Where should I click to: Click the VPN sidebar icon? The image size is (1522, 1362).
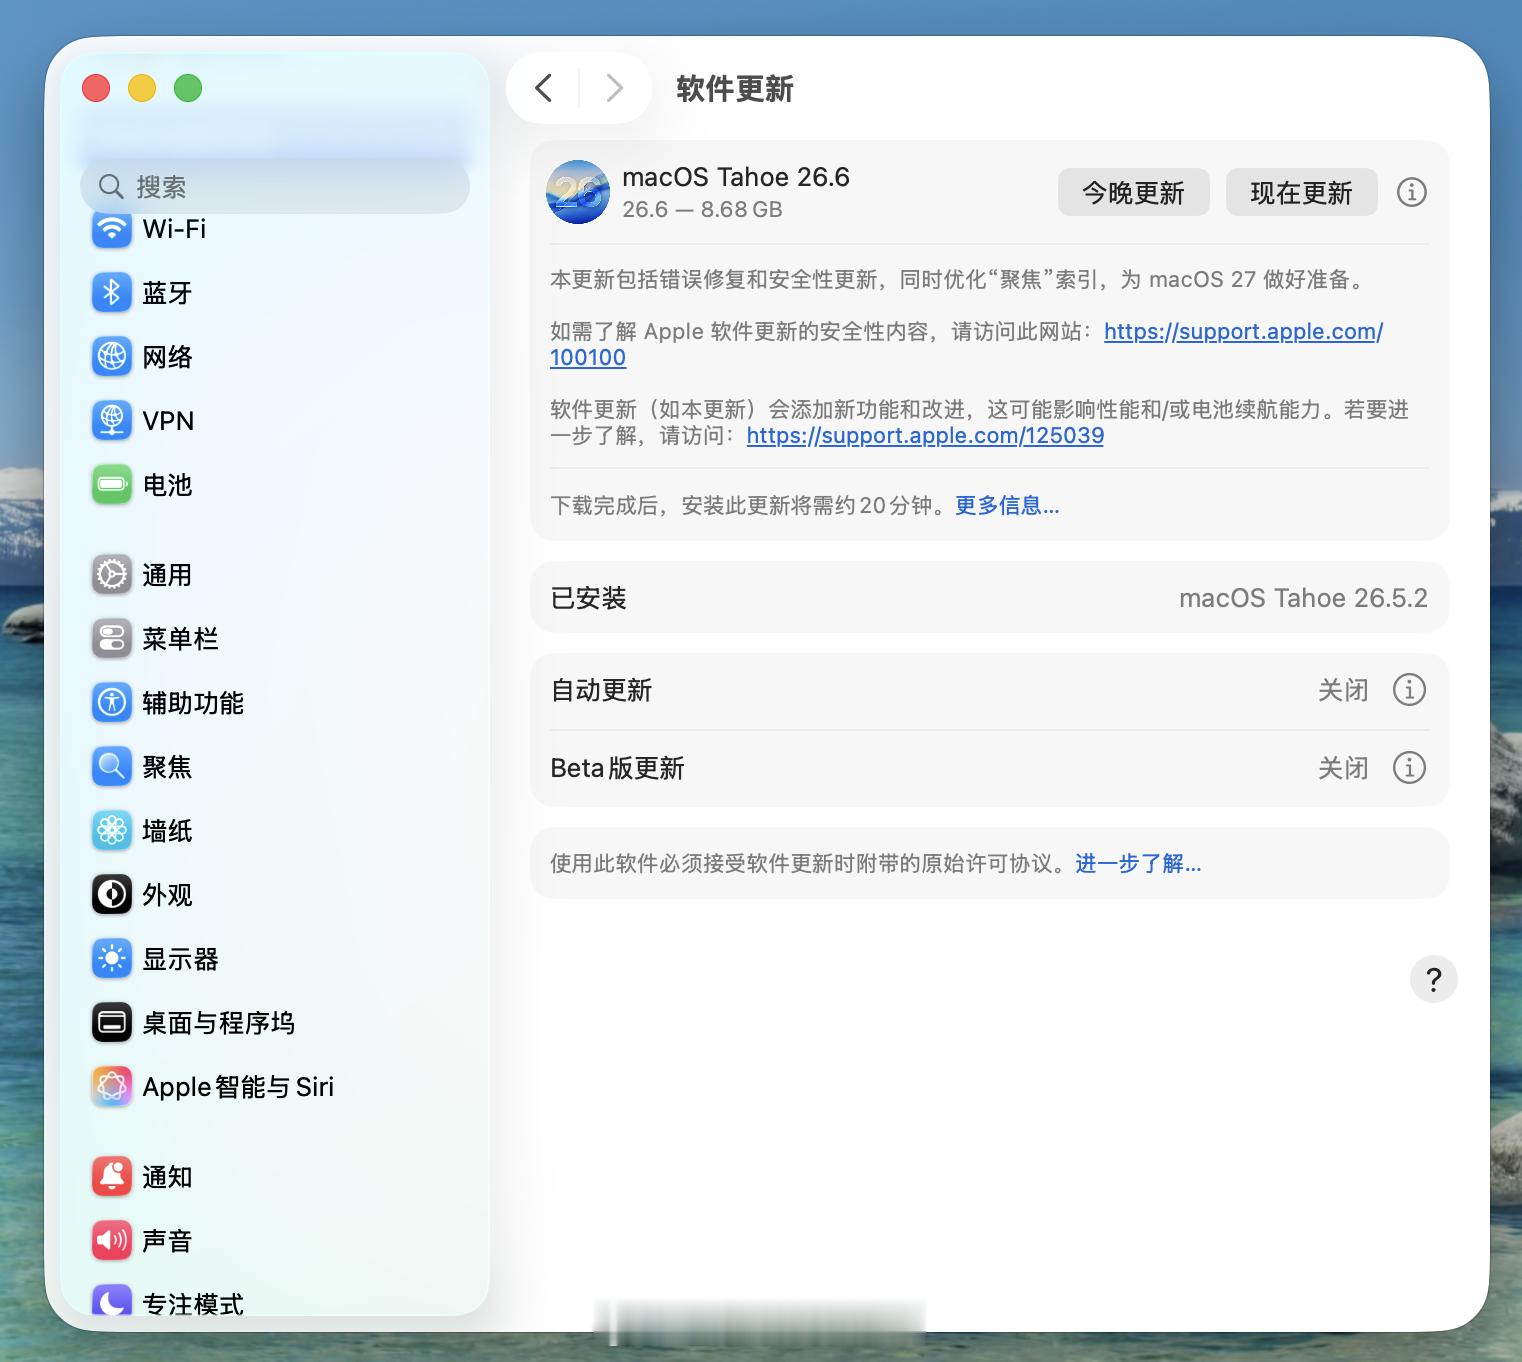112,421
